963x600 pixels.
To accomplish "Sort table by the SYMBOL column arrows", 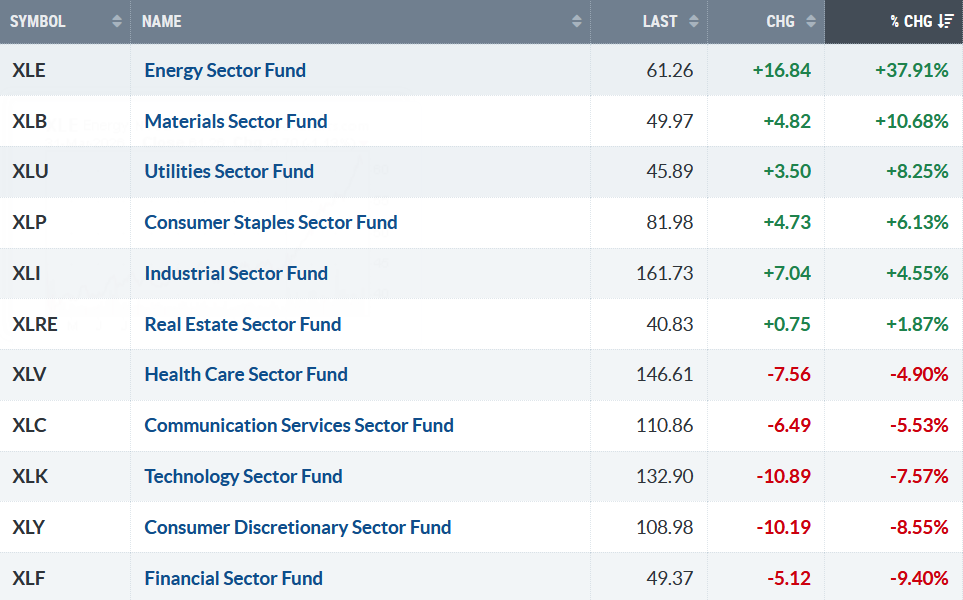I will (x=117, y=22).
